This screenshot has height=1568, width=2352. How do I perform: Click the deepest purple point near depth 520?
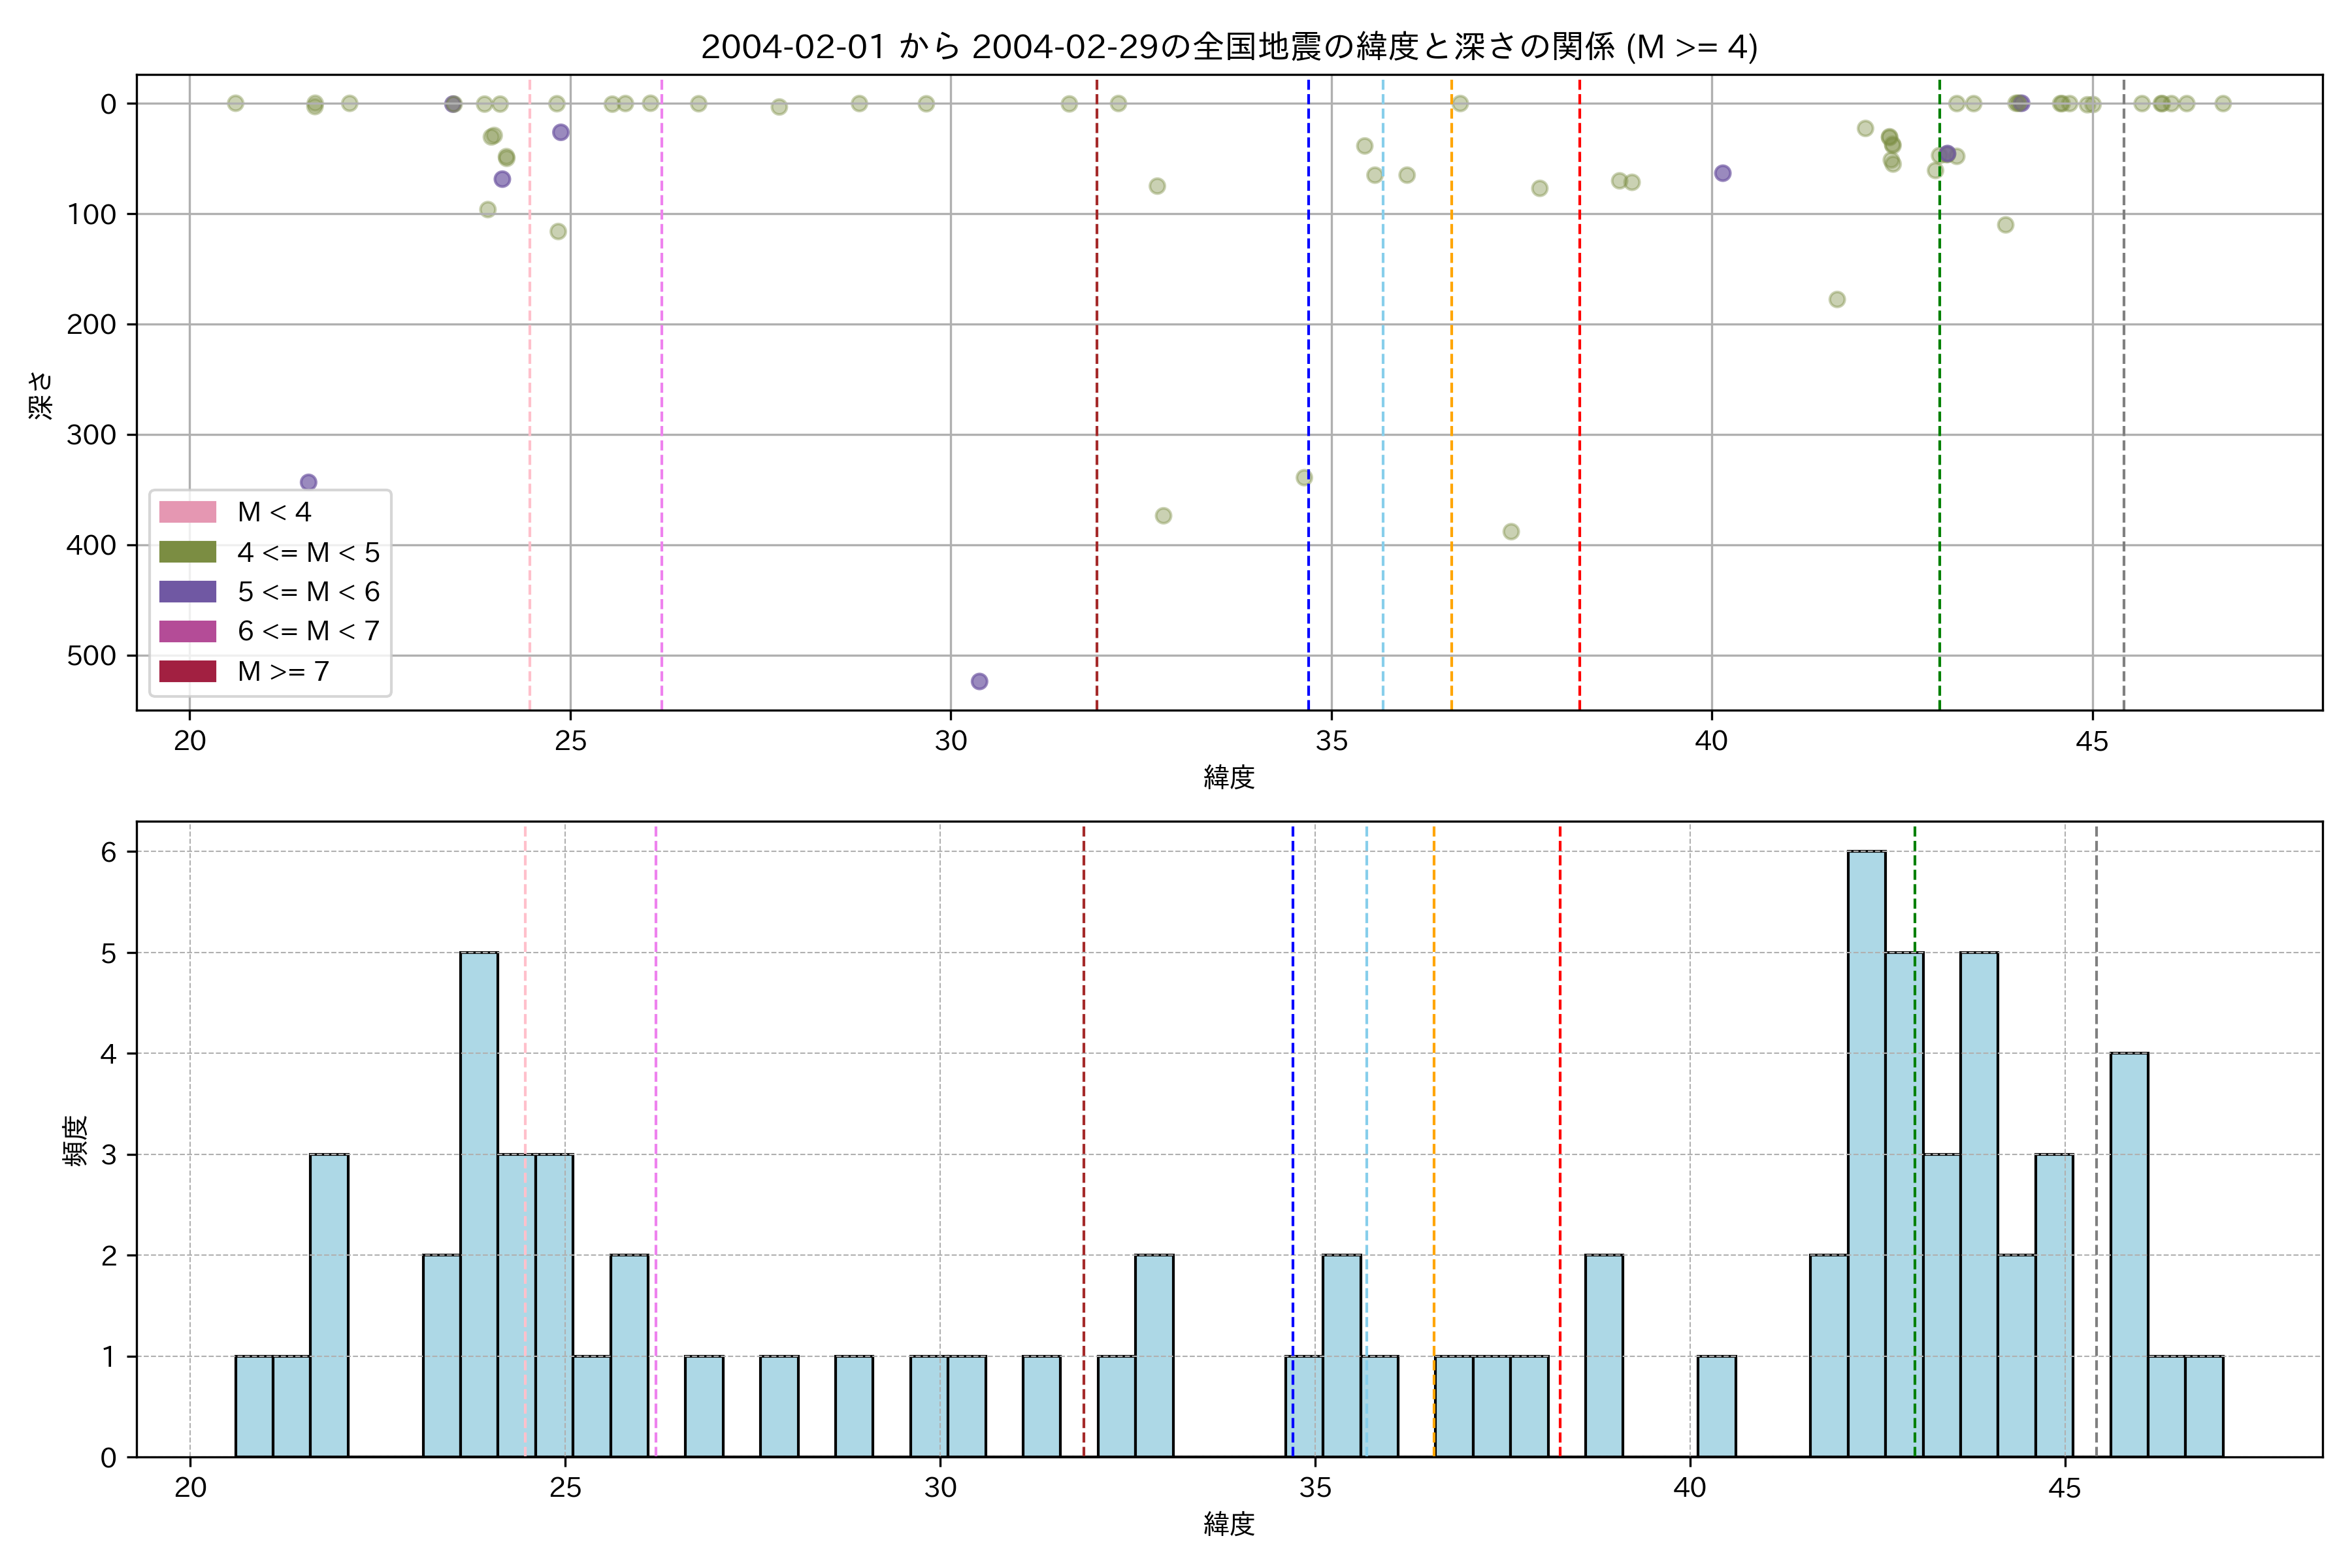(x=979, y=681)
